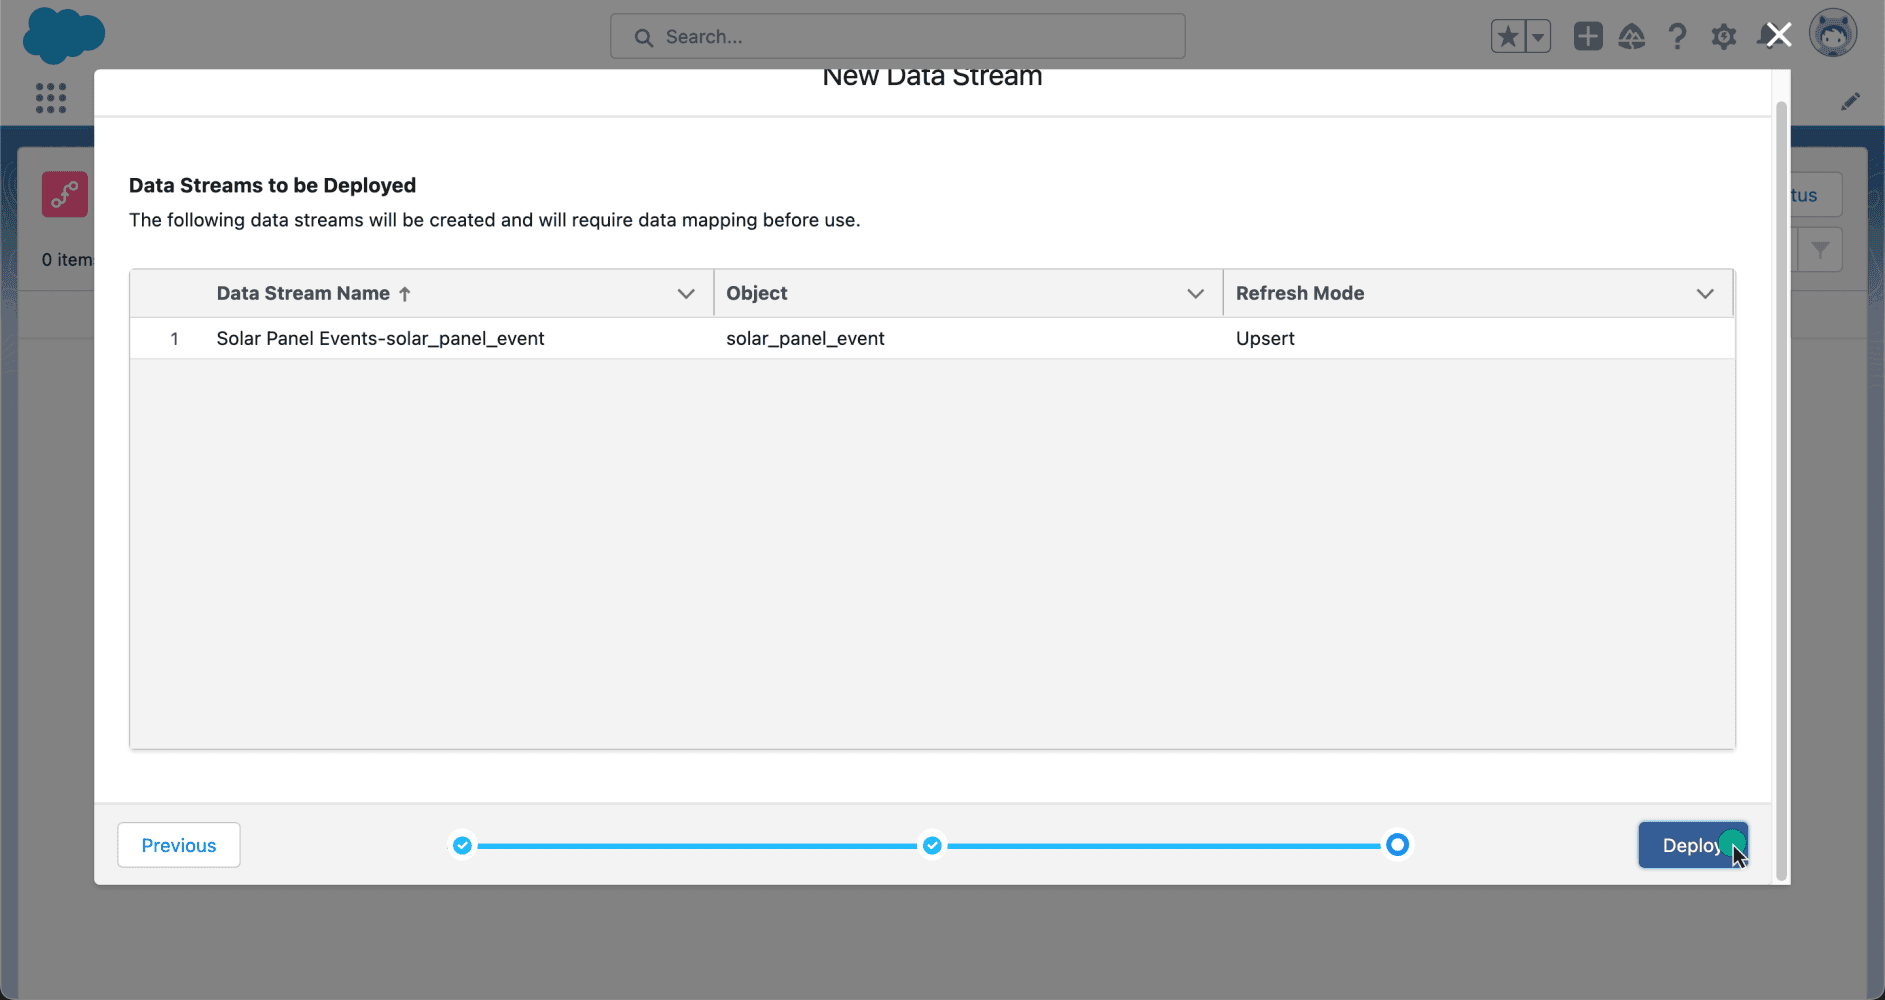Close the New Data Stream modal

1778,35
